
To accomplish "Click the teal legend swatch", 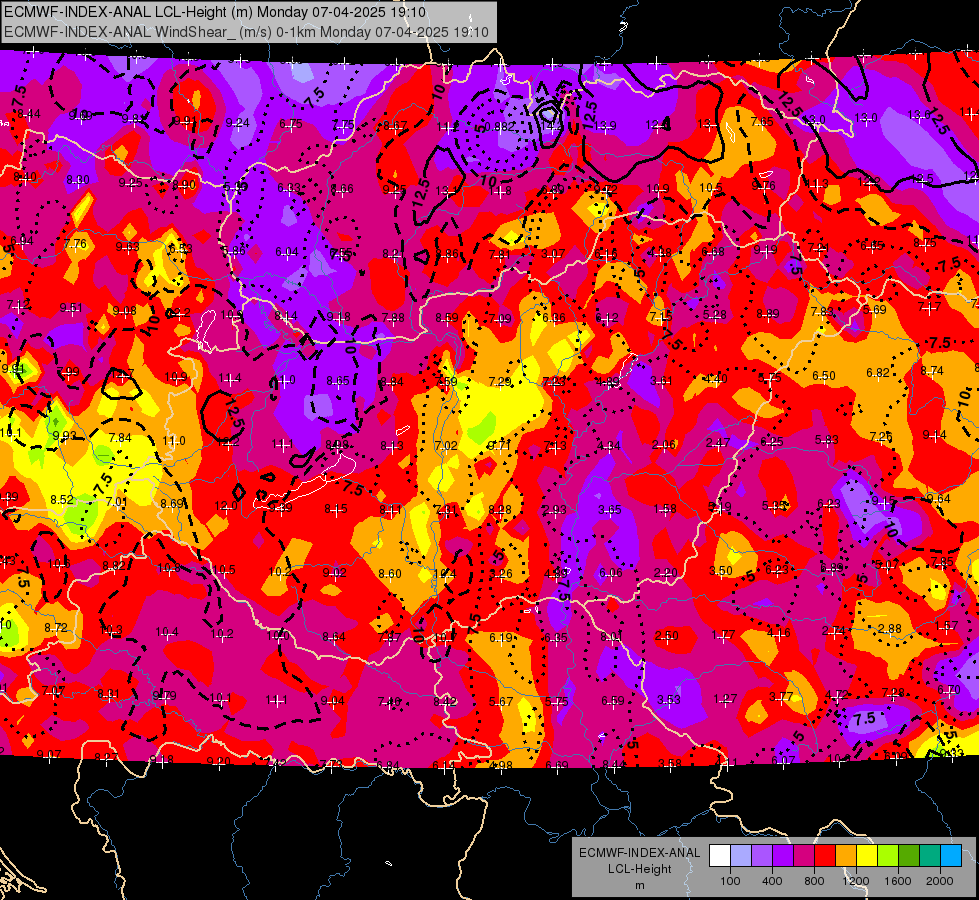I will click(x=930, y=856).
